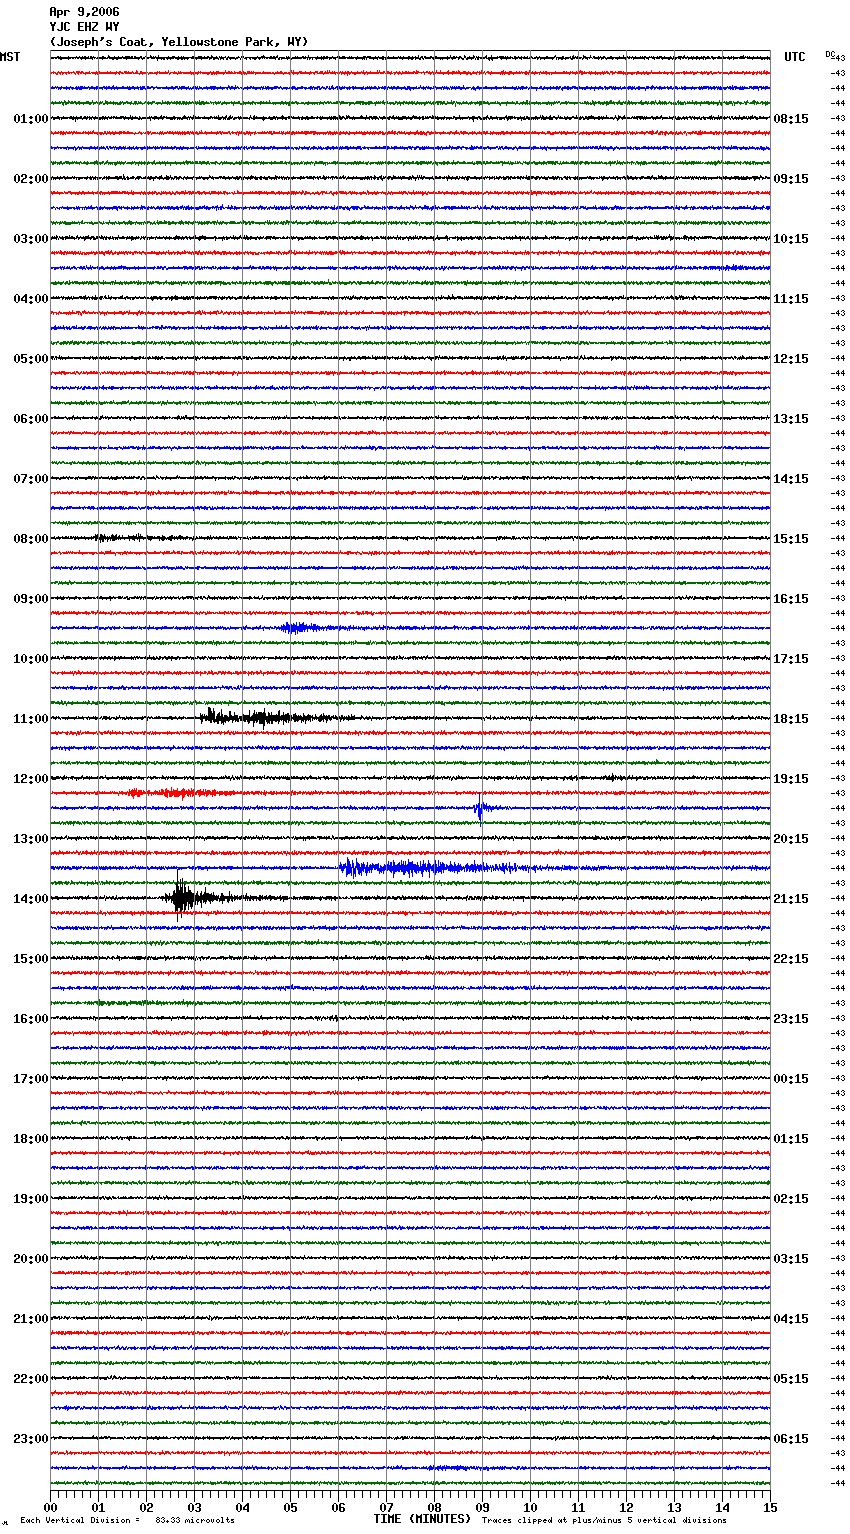Click the UTC time label "14:15"
Viewport: 850px width, 1534px height.
791,479
